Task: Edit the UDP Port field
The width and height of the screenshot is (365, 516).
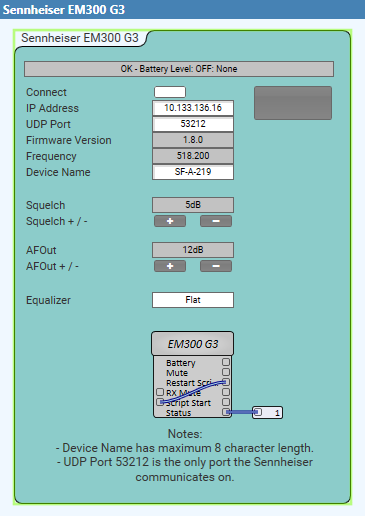Action: click(x=193, y=124)
